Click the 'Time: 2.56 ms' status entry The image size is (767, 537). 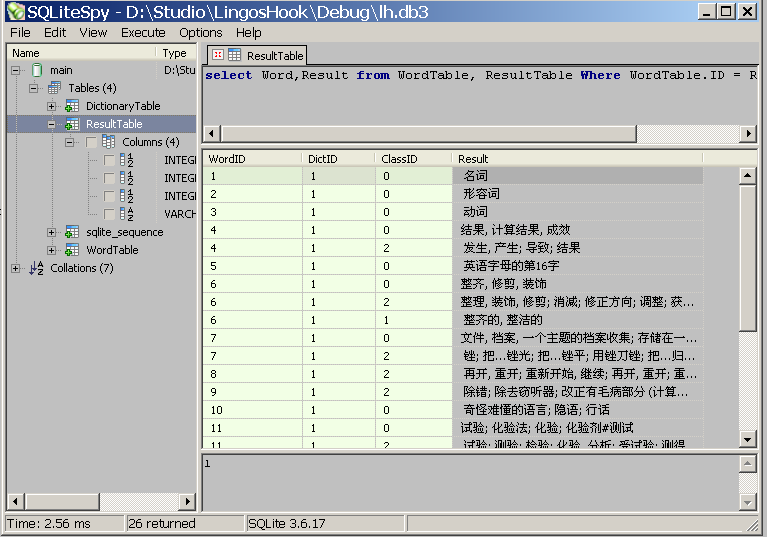click(x=65, y=523)
